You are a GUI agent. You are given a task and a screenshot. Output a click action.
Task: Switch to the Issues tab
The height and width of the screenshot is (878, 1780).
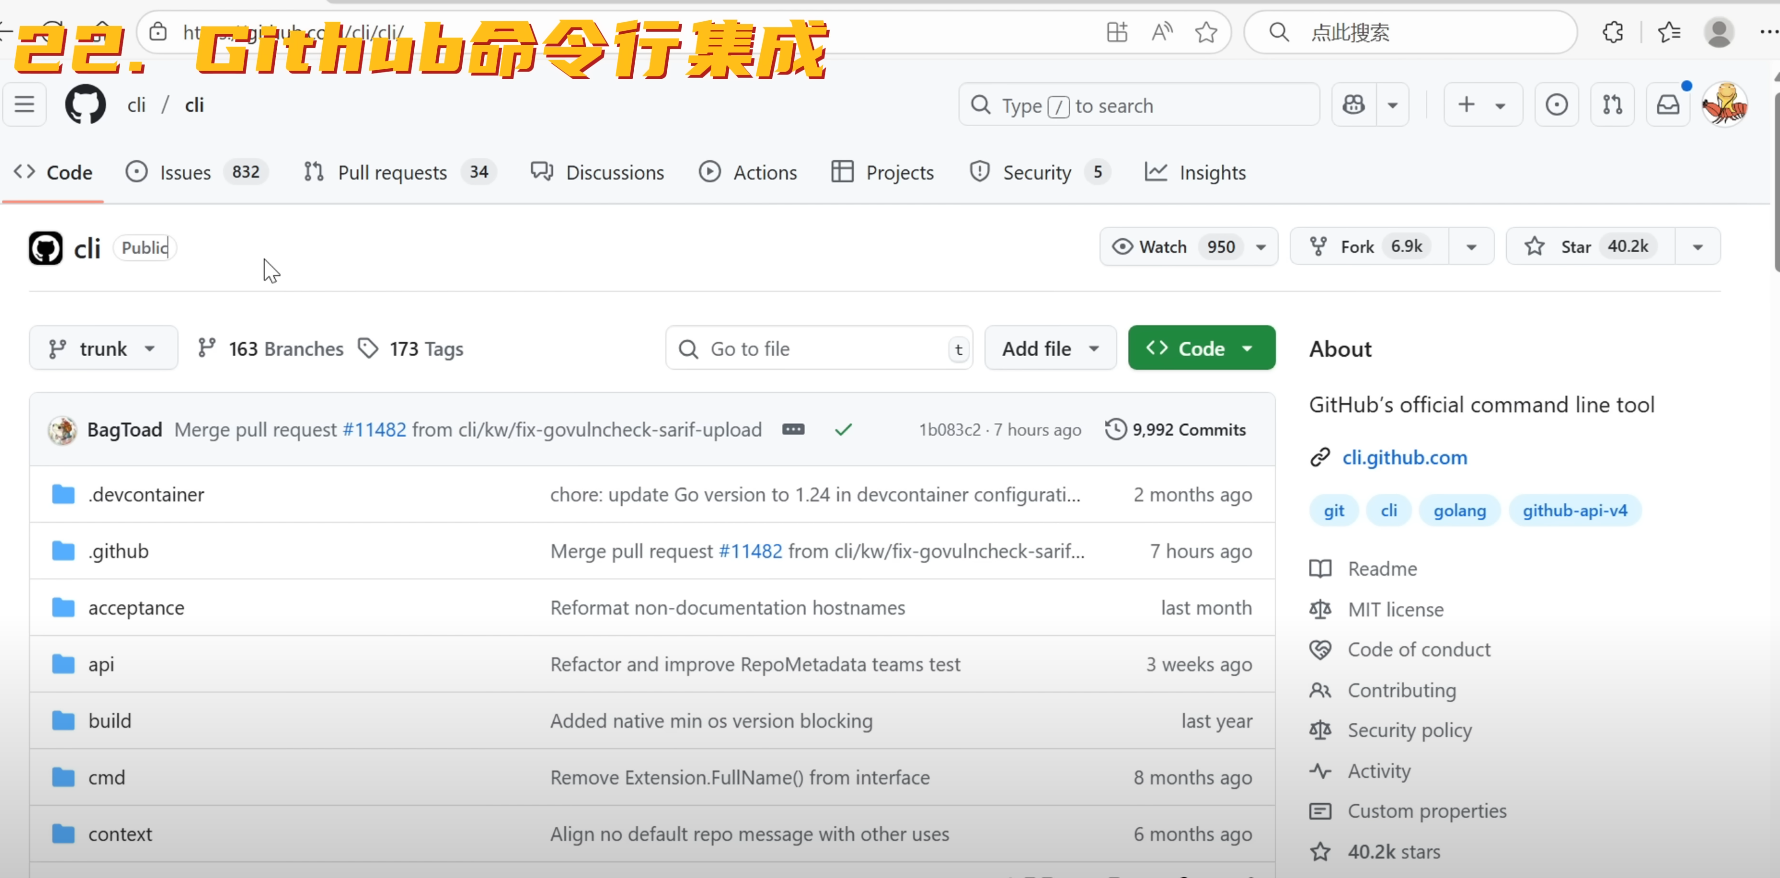point(197,173)
